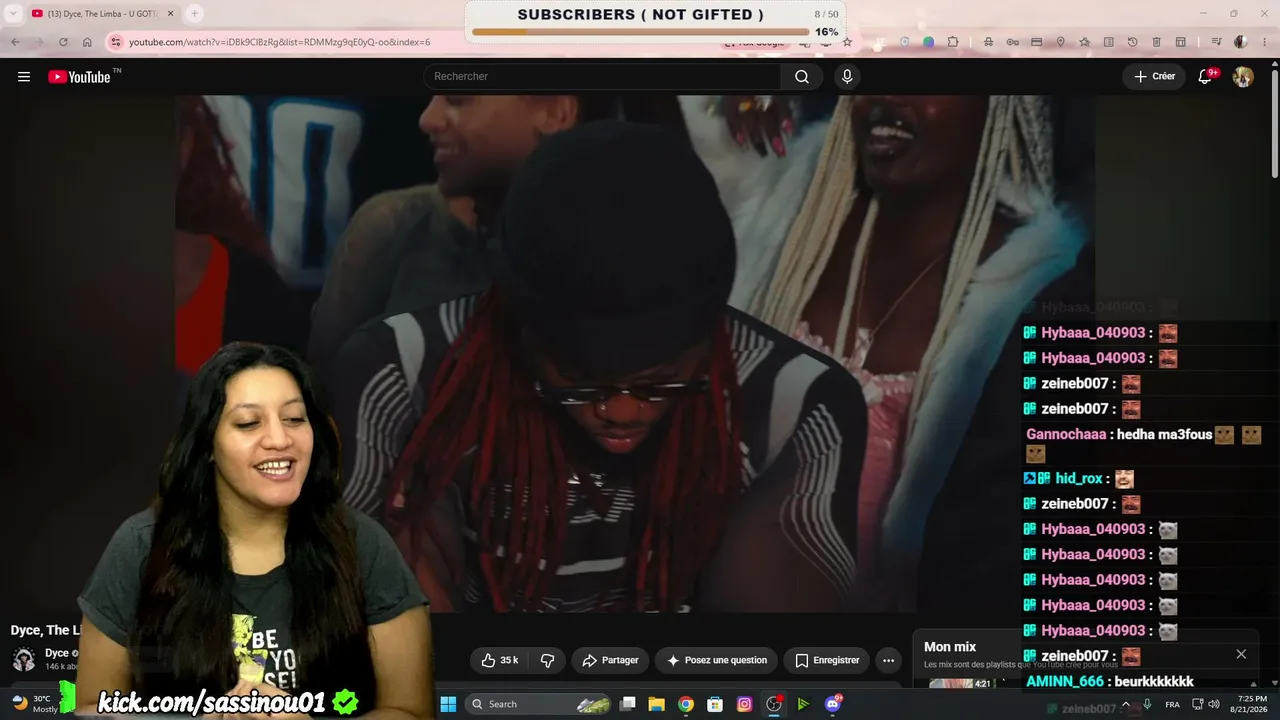This screenshot has height=720, width=1280.
Task: Dislike the video
Action: [x=547, y=660]
